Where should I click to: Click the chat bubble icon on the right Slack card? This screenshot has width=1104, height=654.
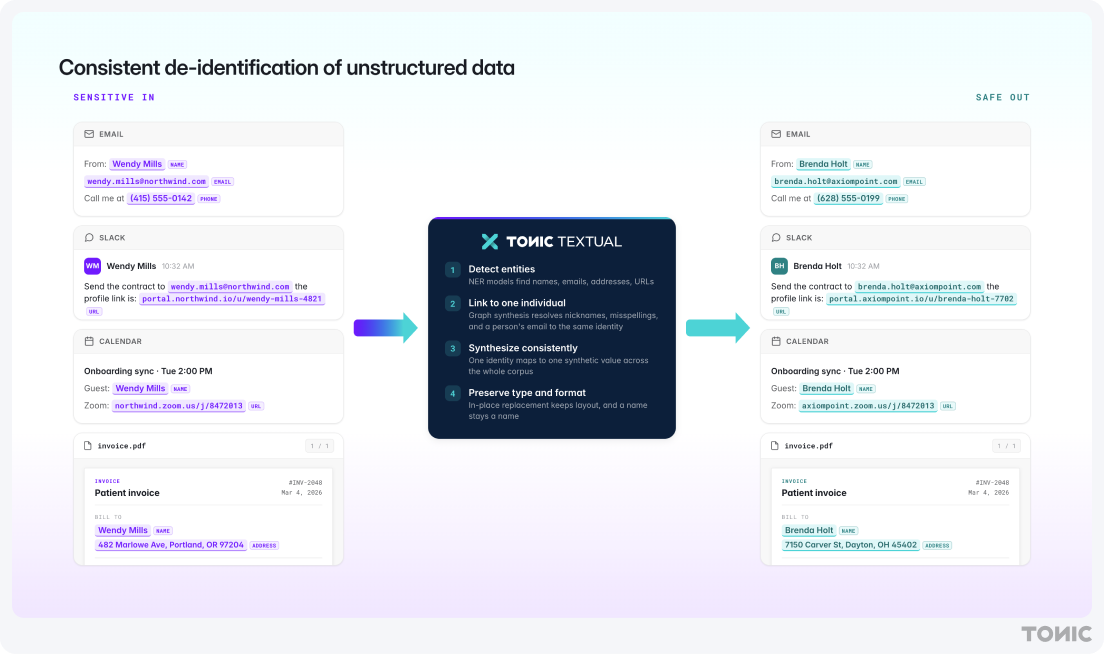776,237
